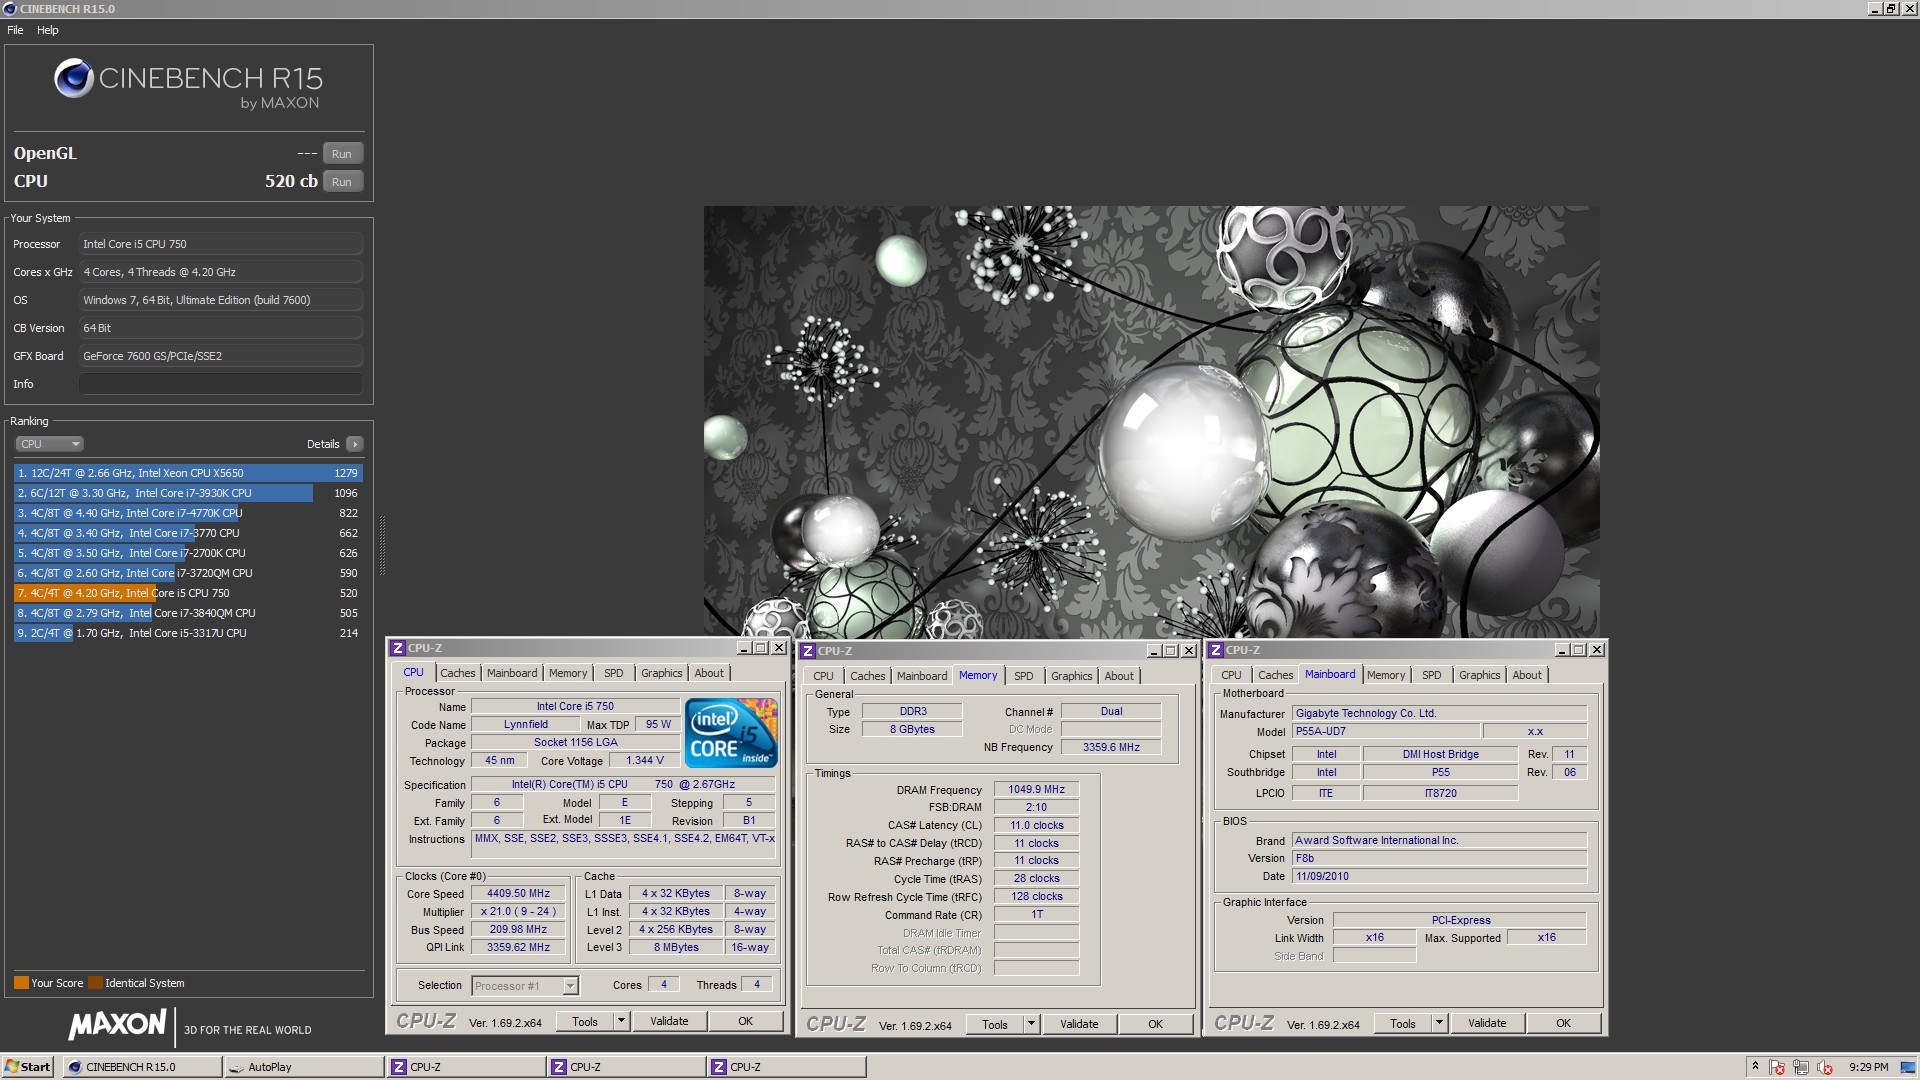
Task: Expand Tools arrow in Mainboard CPU-Z window
Action: 1439,1023
